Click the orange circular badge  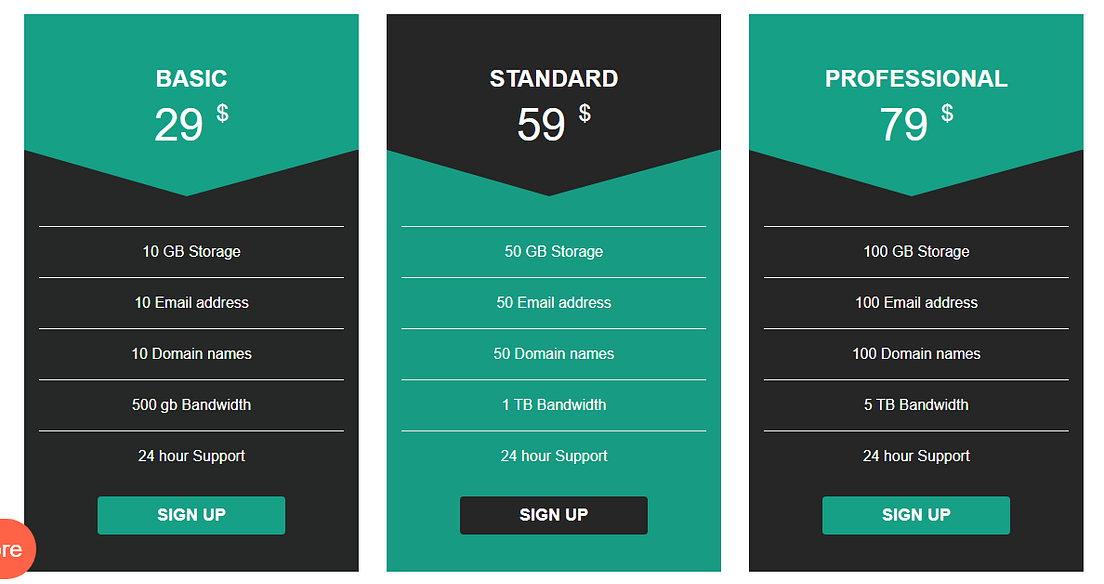[10, 548]
